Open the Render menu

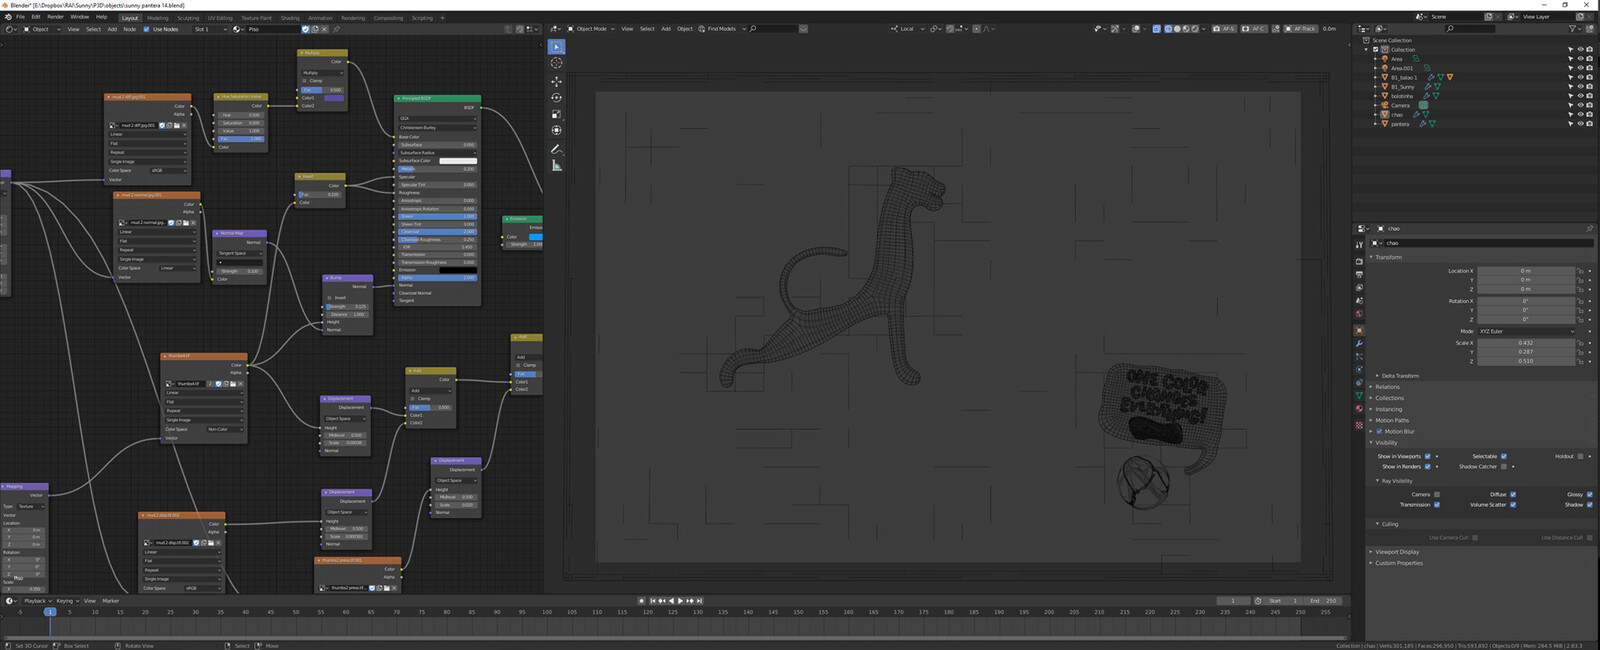point(55,17)
